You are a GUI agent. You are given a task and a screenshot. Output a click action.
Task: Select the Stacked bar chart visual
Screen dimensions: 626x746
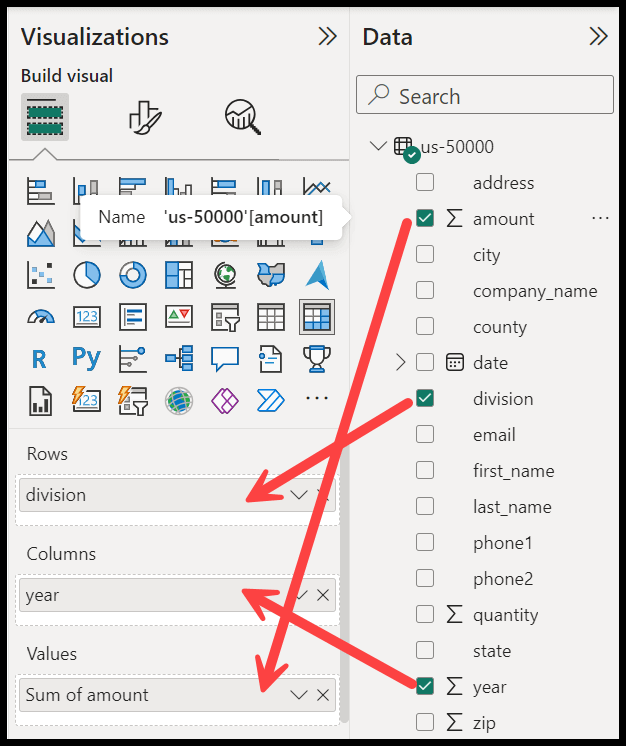coord(40,190)
